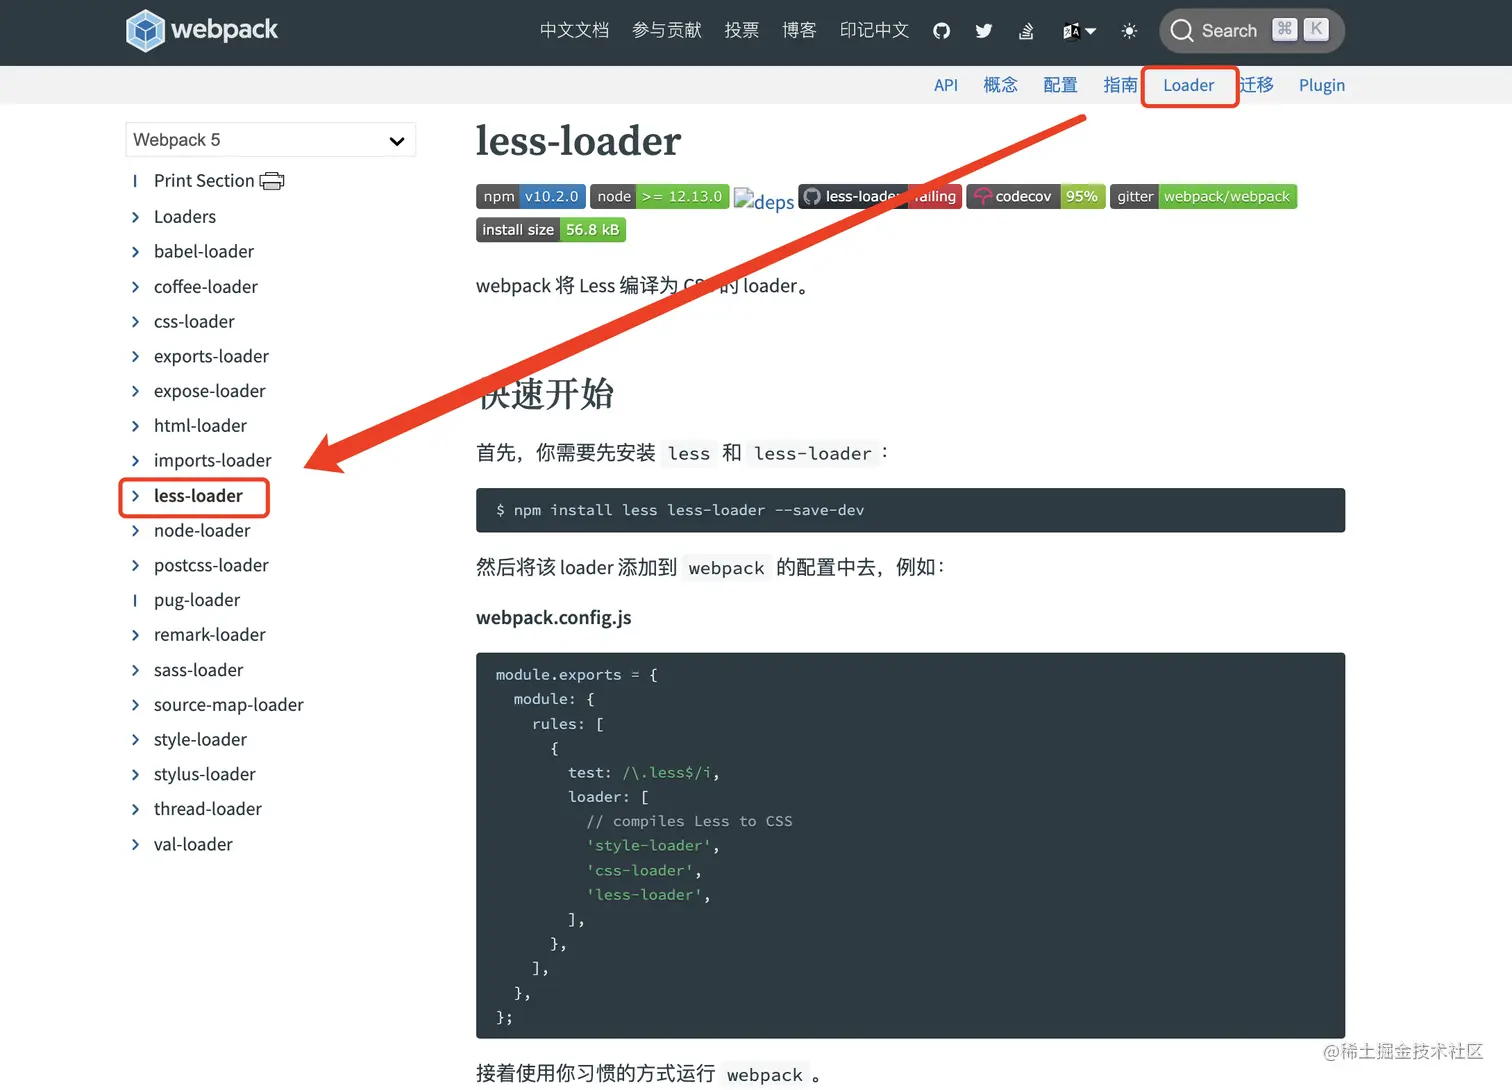1512x1090 pixels.
Task: Open style-loader in sidebar
Action: click(200, 740)
